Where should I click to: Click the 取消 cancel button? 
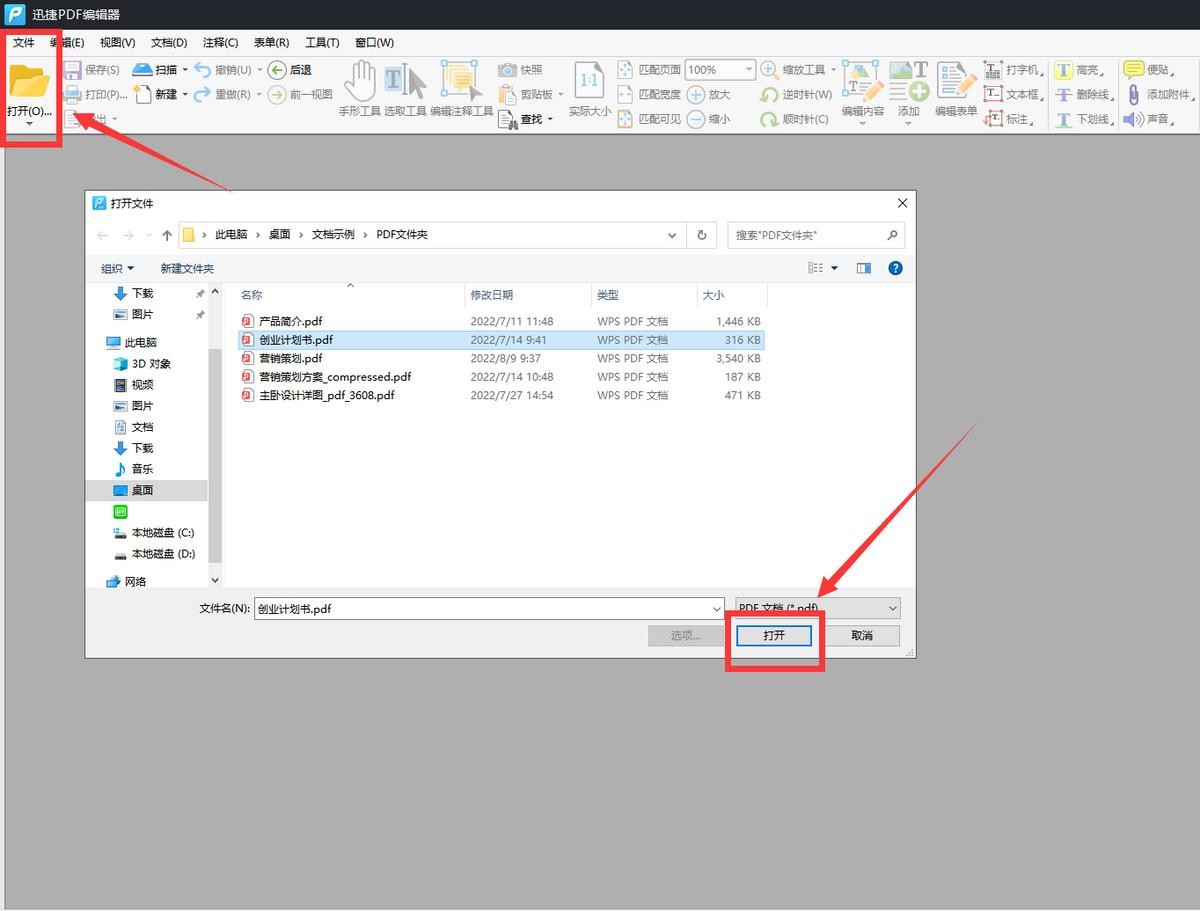(x=861, y=635)
